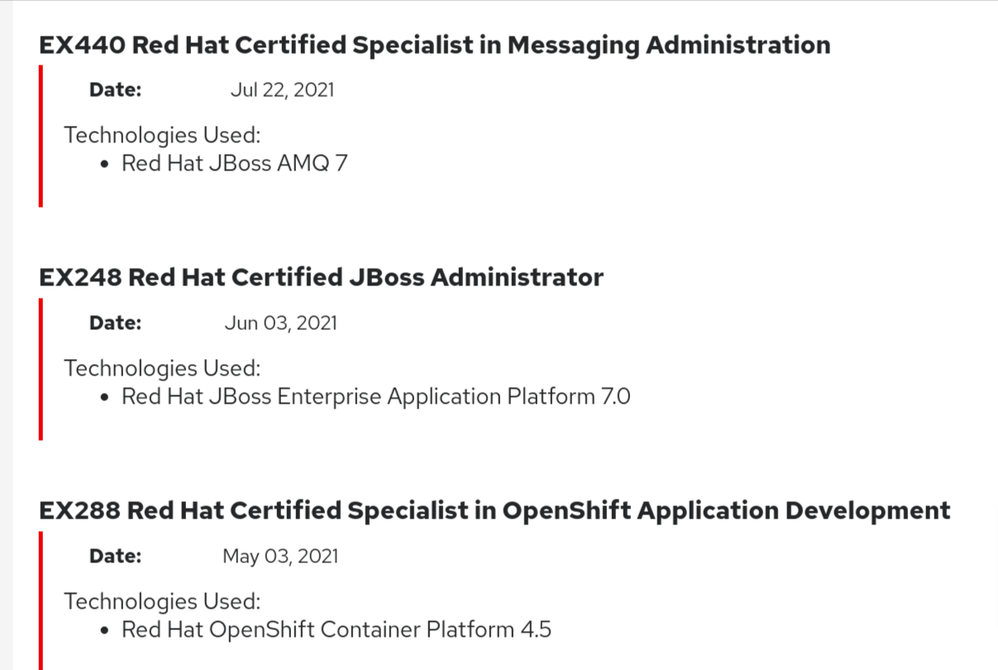Select JBoss Enterprise Application Platform 7.0 item
The width and height of the screenshot is (998, 670).
click(376, 397)
